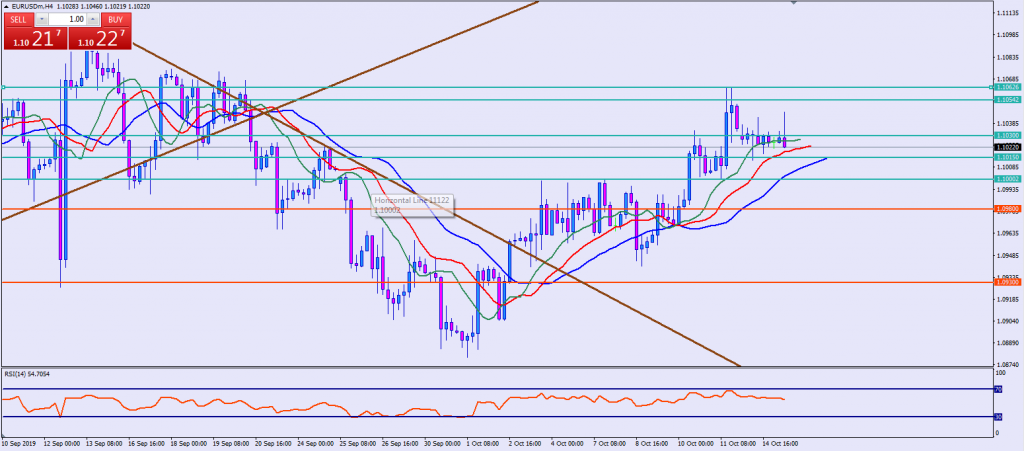Image resolution: width=1024 pixels, height=451 pixels.
Task: Decrease trade volume with the down arrow
Action: coord(43,19)
